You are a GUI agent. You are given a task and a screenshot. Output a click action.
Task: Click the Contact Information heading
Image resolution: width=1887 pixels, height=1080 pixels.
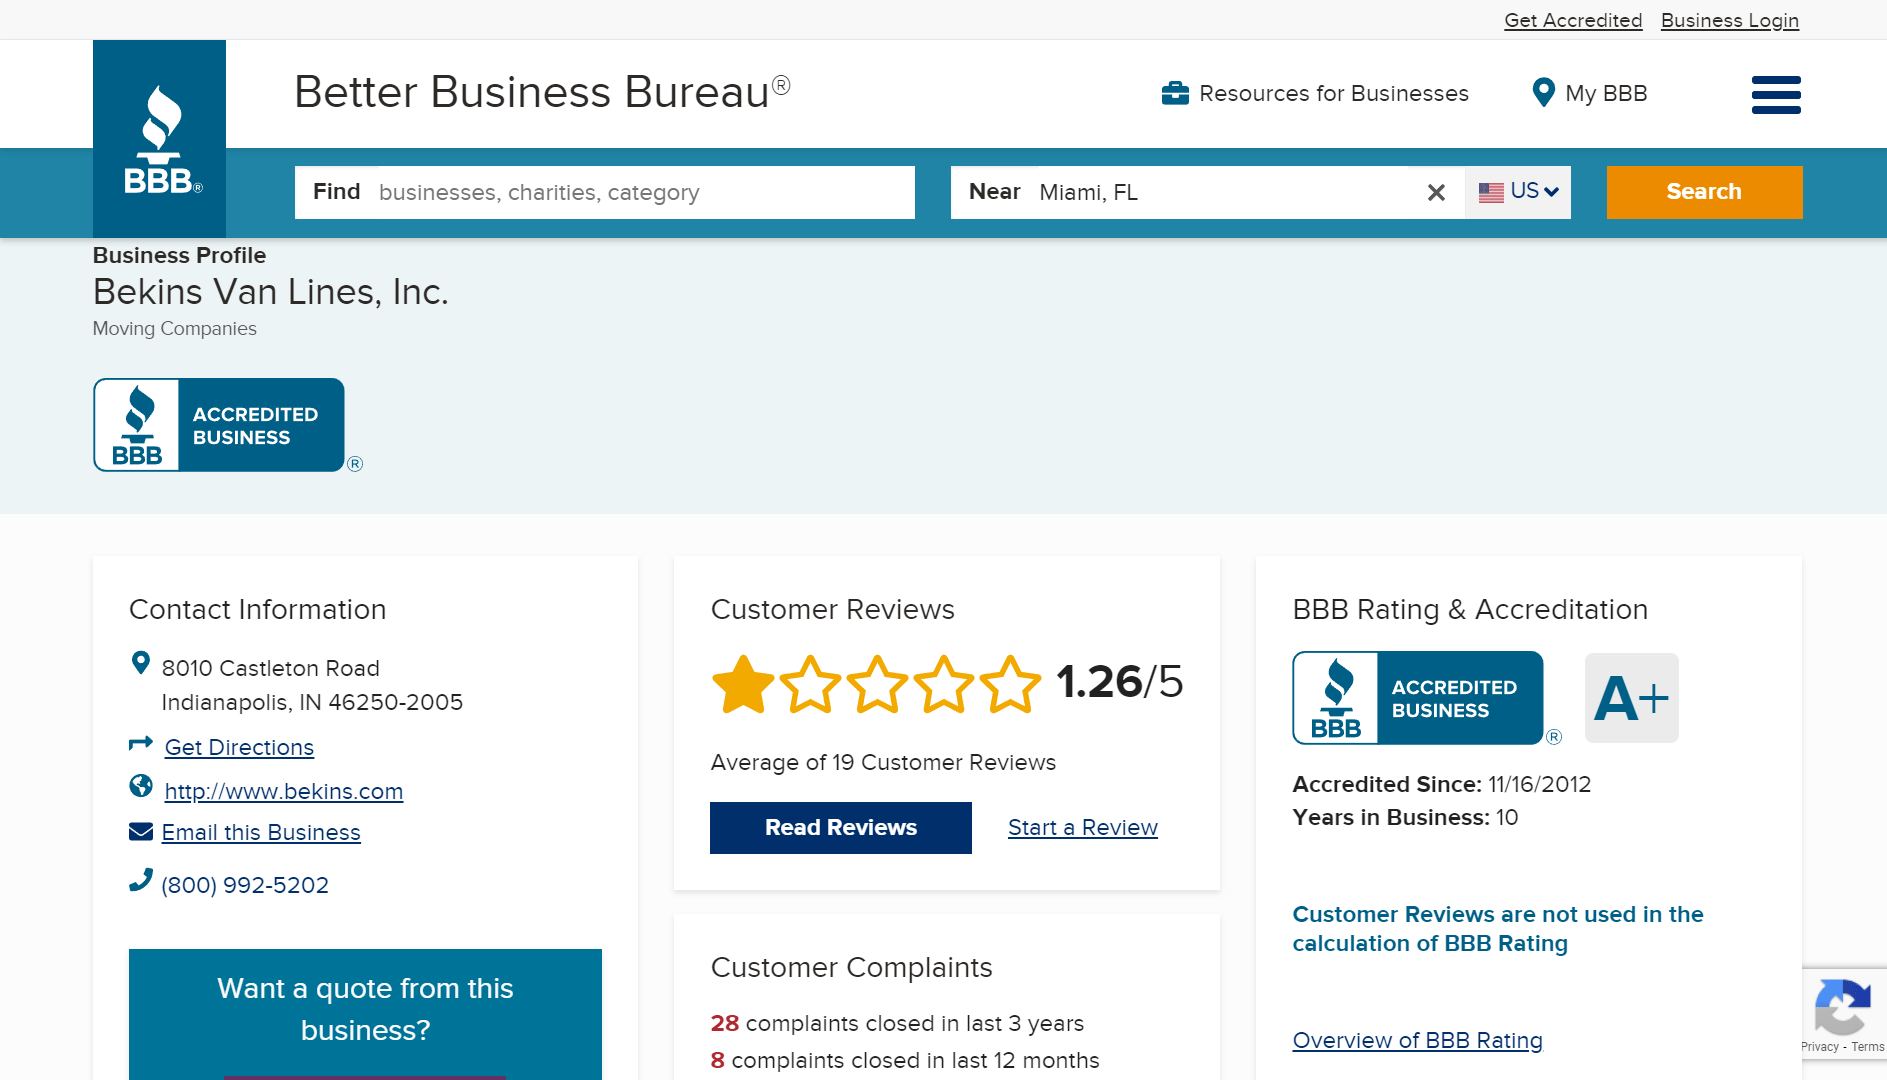(258, 610)
